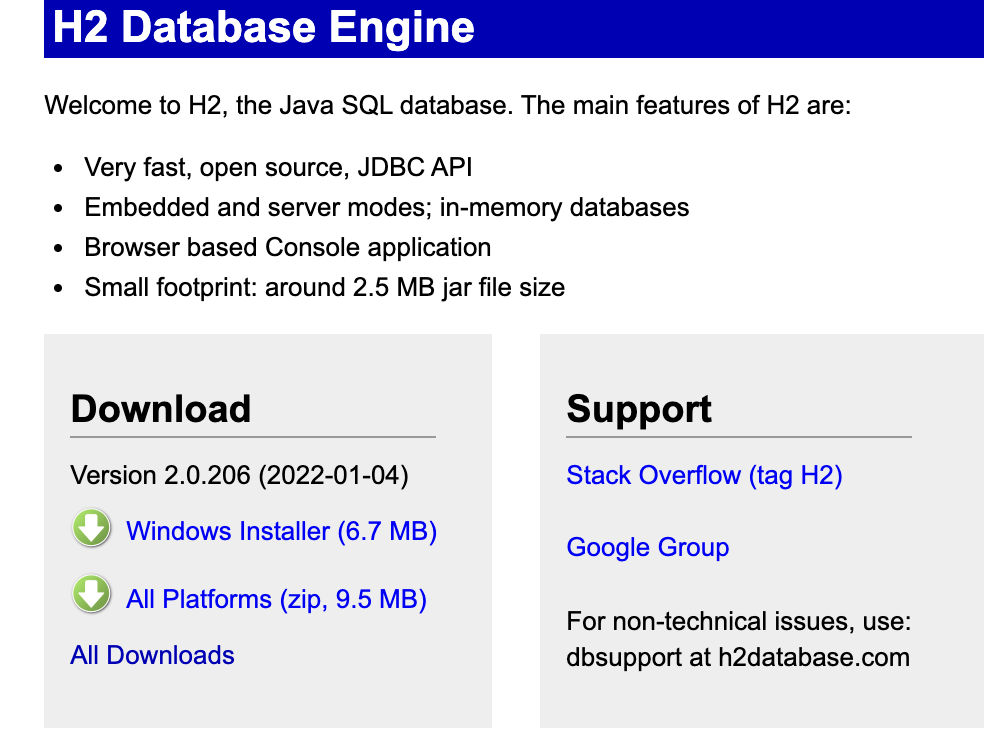Download All Platforms zip, 9.5 MB
The image size is (1008, 750).
click(276, 599)
